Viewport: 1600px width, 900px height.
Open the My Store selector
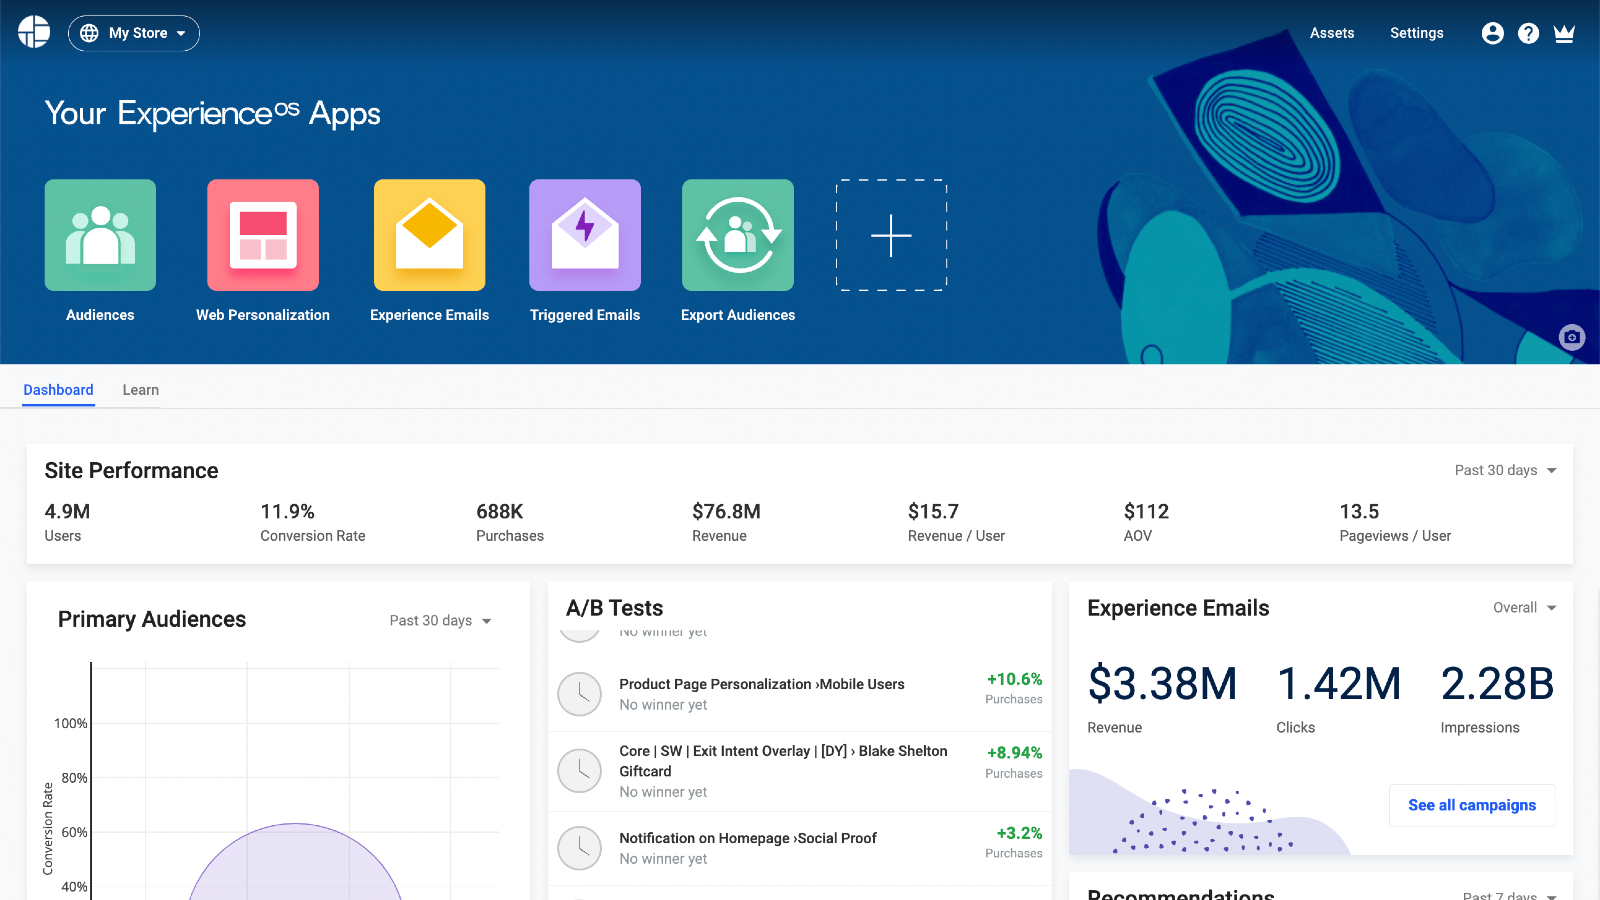134,33
